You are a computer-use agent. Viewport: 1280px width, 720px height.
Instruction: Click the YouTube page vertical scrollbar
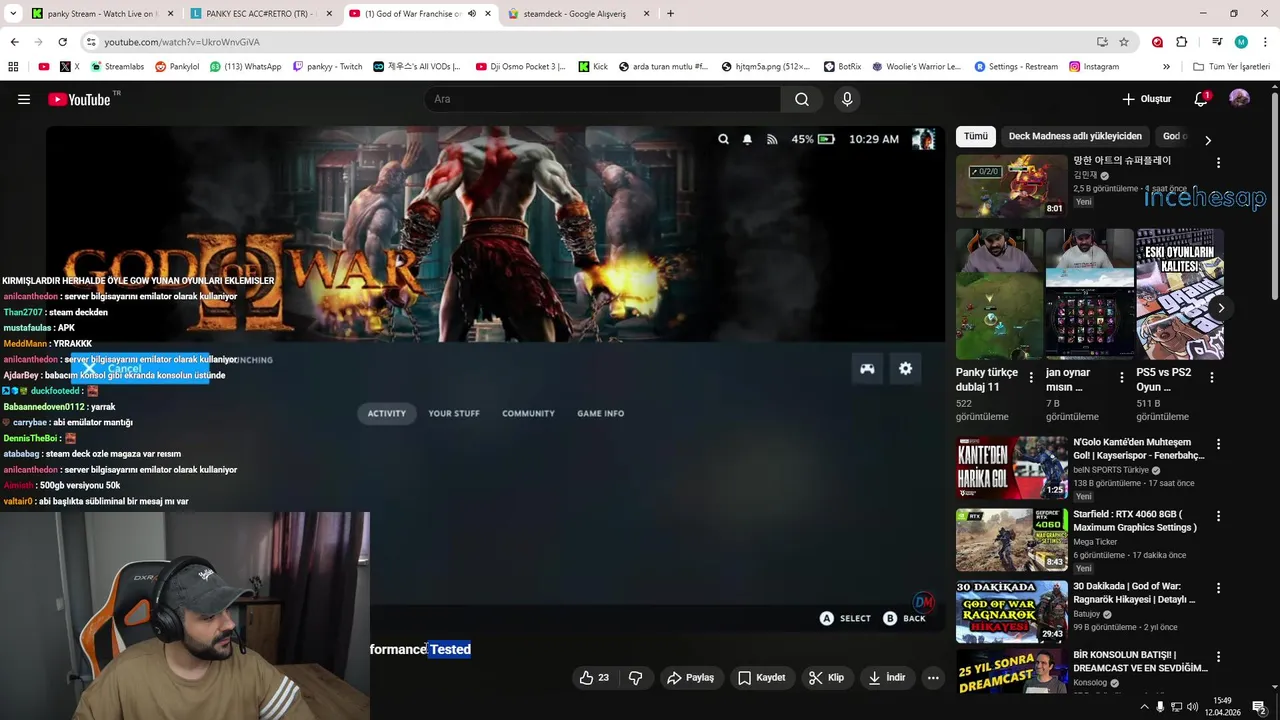1274,195
